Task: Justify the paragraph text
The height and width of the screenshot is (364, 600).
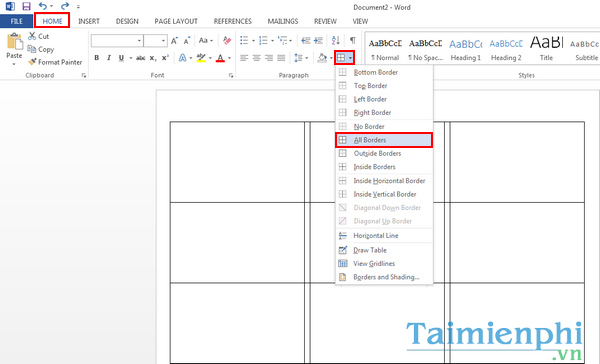Action: tap(281, 58)
